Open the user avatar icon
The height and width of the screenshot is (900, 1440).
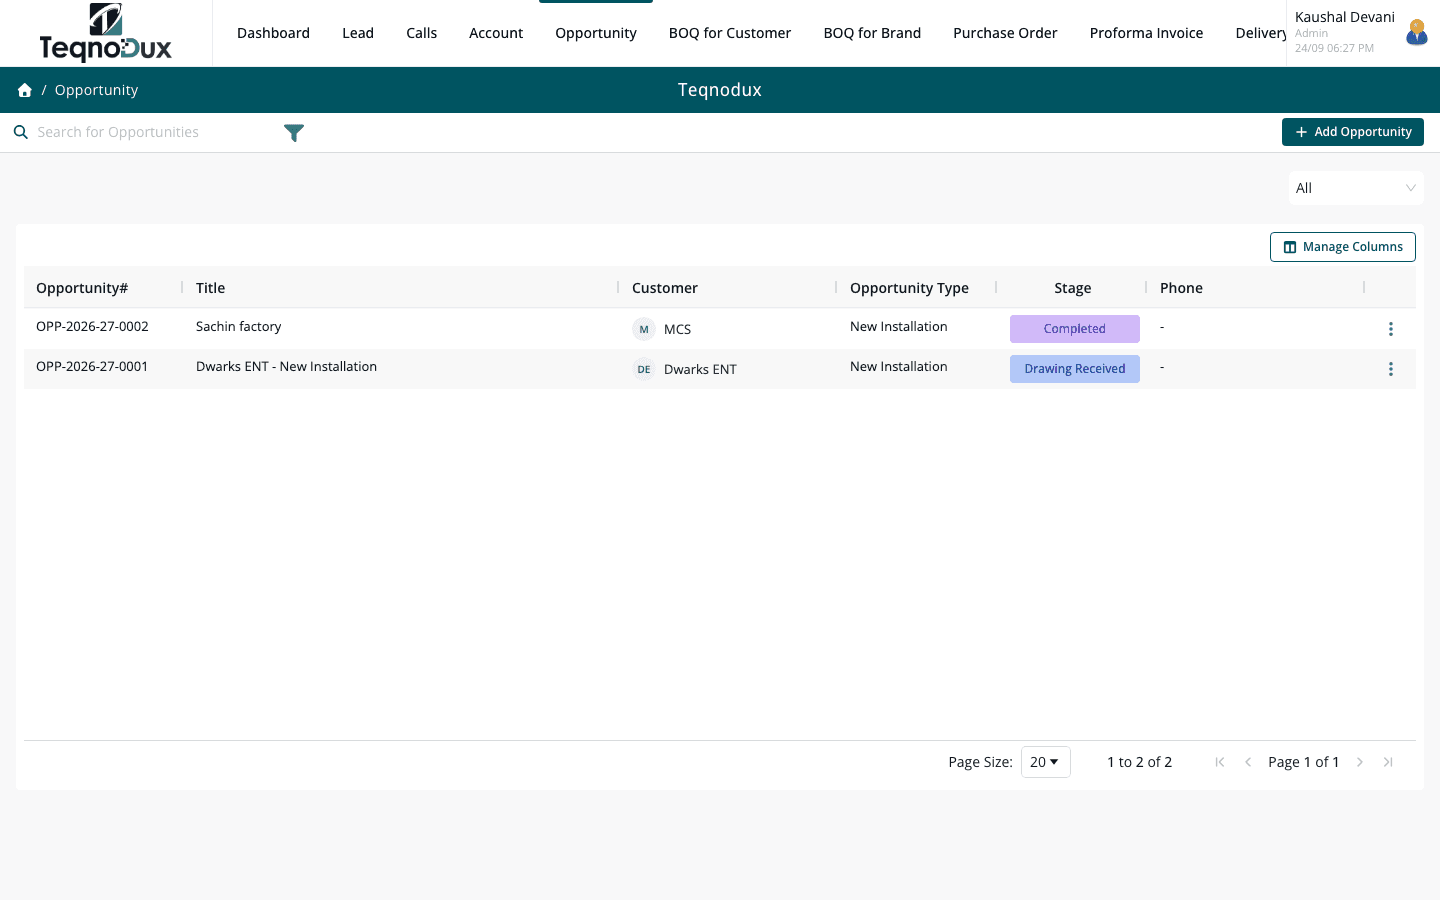(1416, 33)
